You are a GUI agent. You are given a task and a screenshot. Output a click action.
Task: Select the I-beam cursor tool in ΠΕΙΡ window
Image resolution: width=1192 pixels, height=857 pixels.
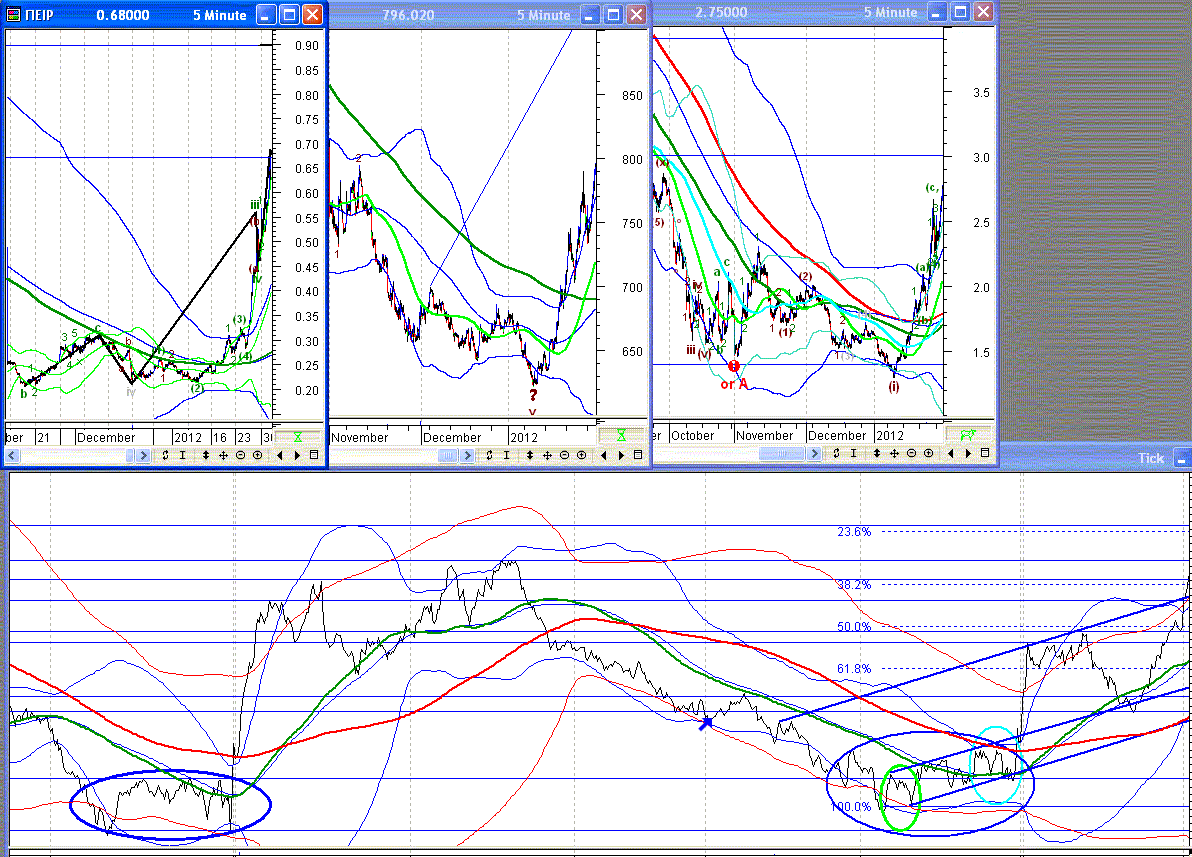[182, 455]
